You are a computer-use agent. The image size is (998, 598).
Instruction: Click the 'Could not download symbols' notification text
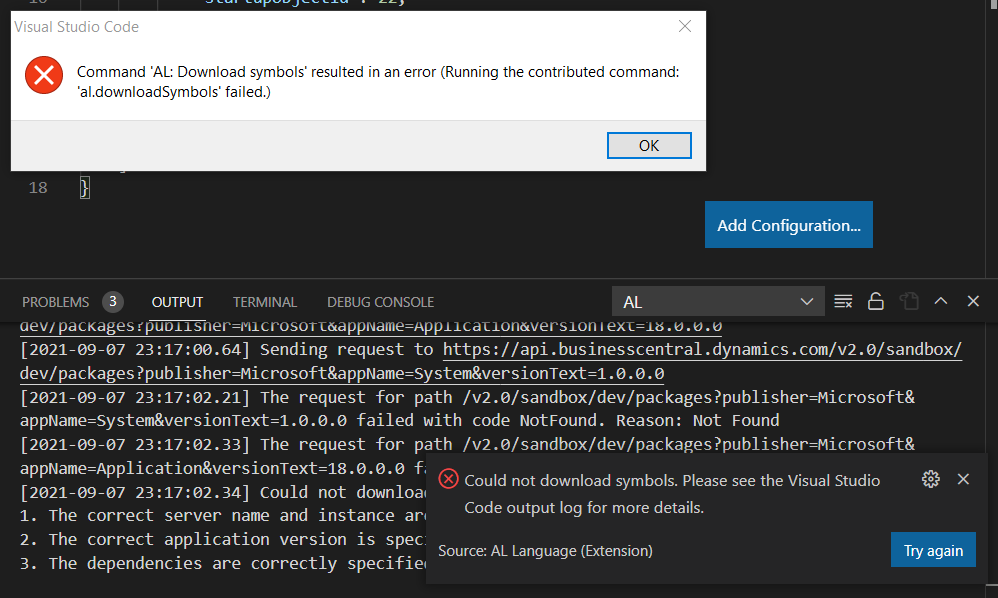coord(672,494)
